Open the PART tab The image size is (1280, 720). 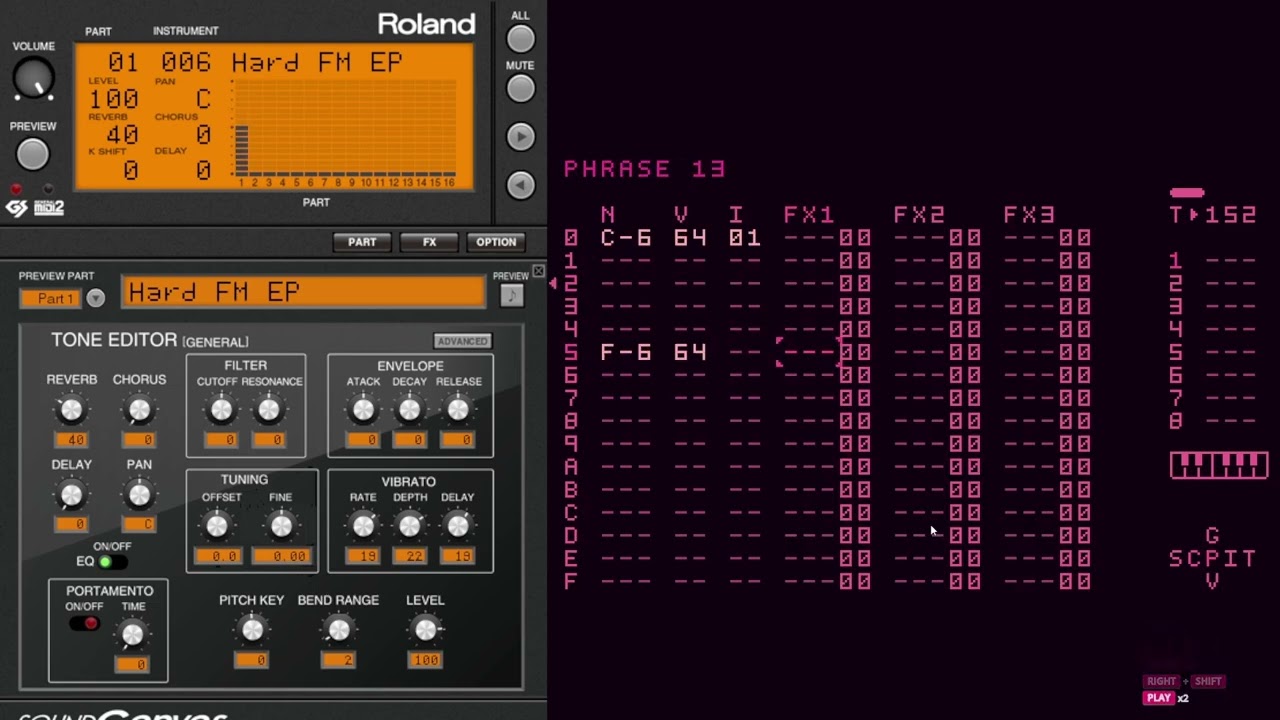click(x=362, y=242)
